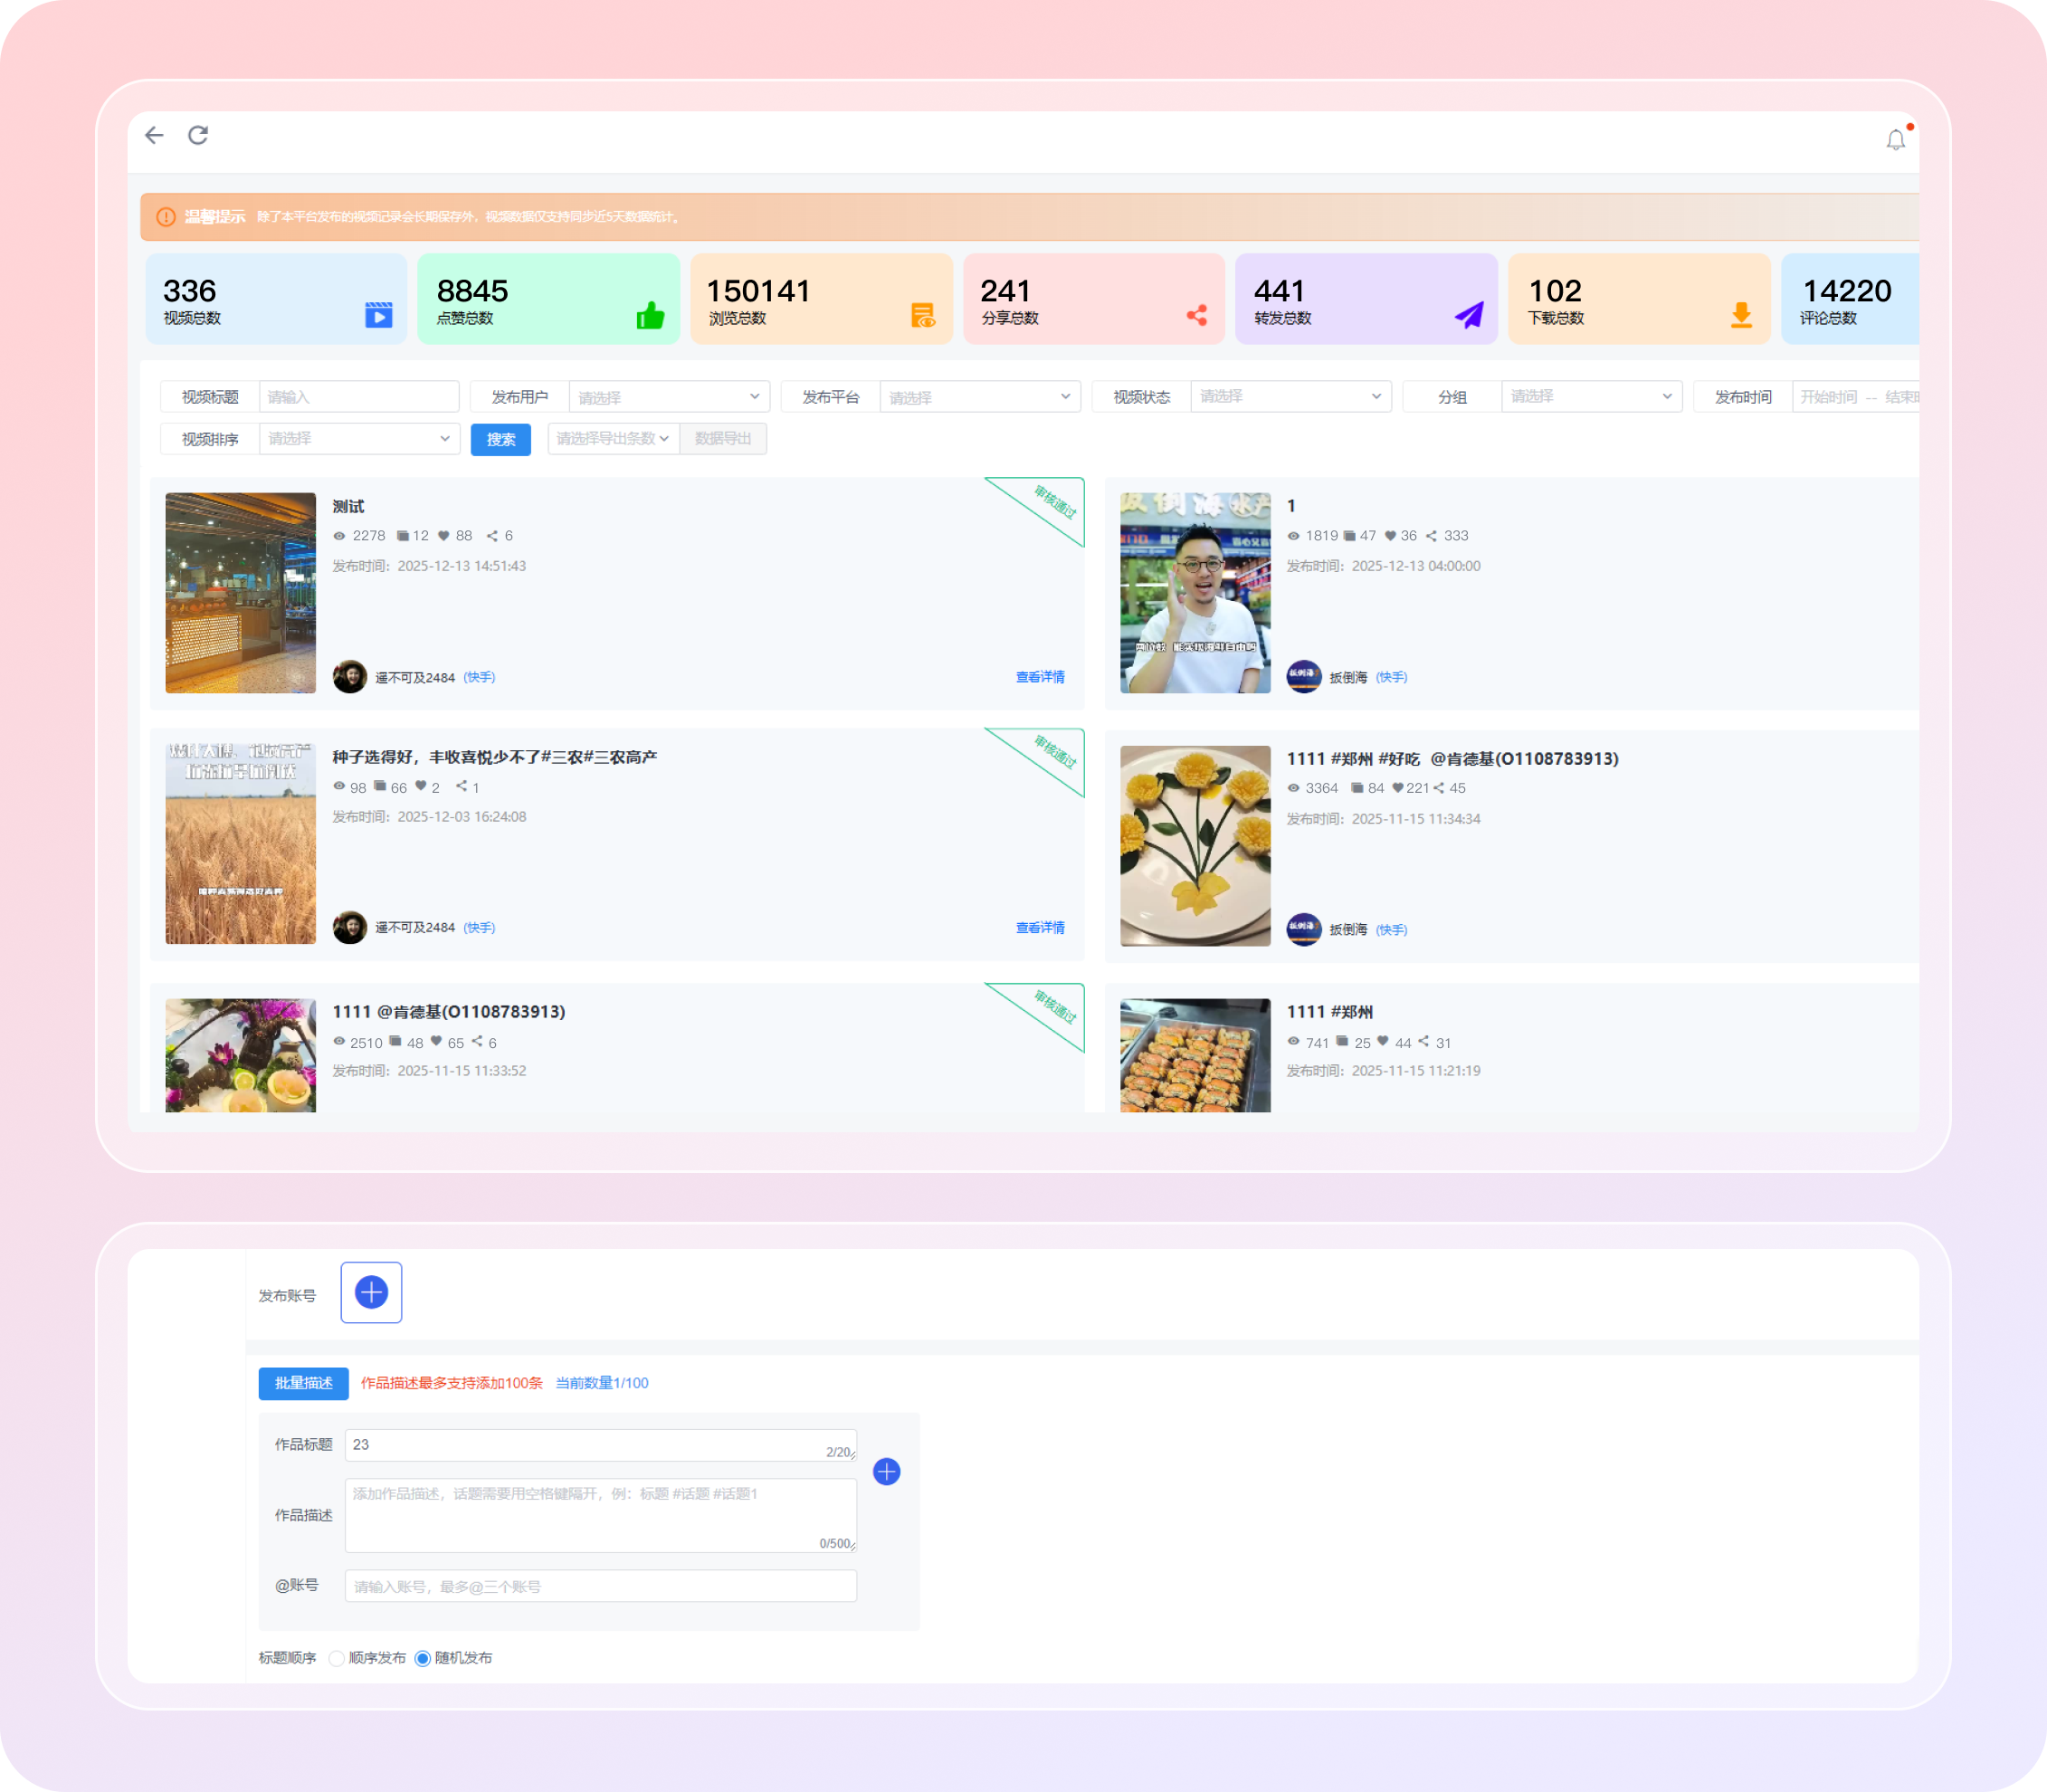Click the blue plus under 发布账号
The image size is (2047, 1792).
click(x=371, y=1292)
